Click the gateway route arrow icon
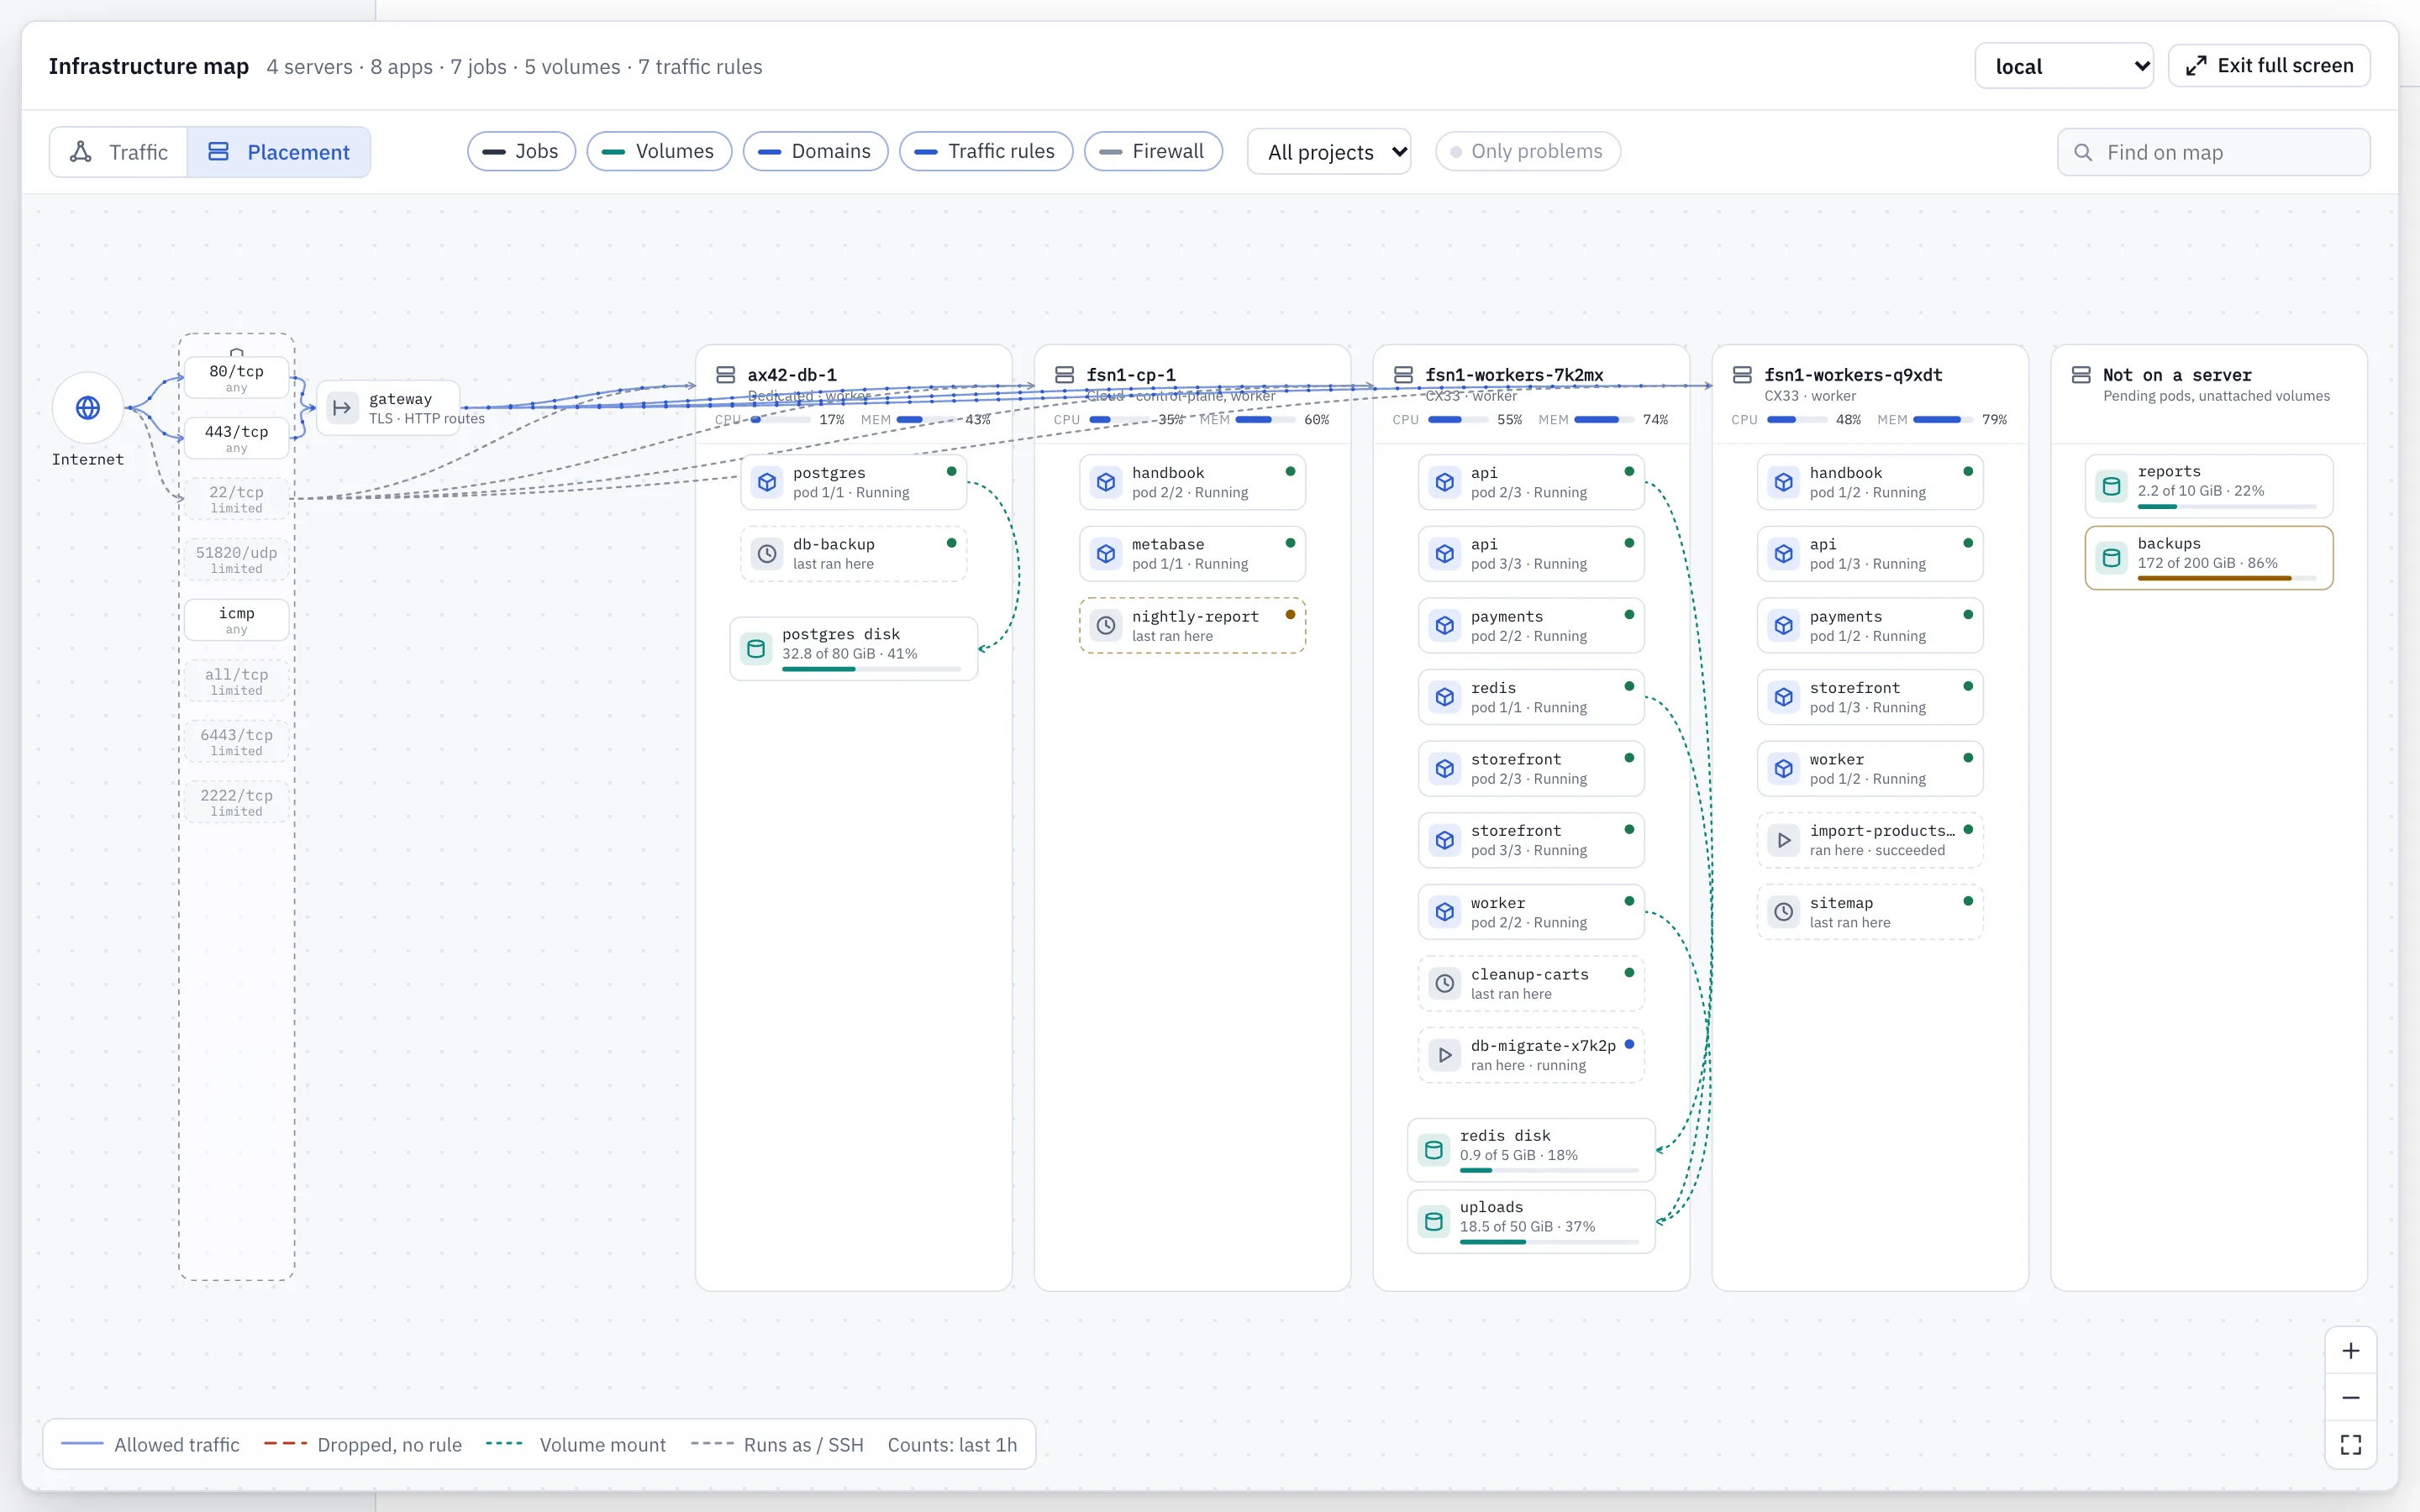This screenshot has width=2420, height=1512. pyautogui.click(x=342, y=408)
